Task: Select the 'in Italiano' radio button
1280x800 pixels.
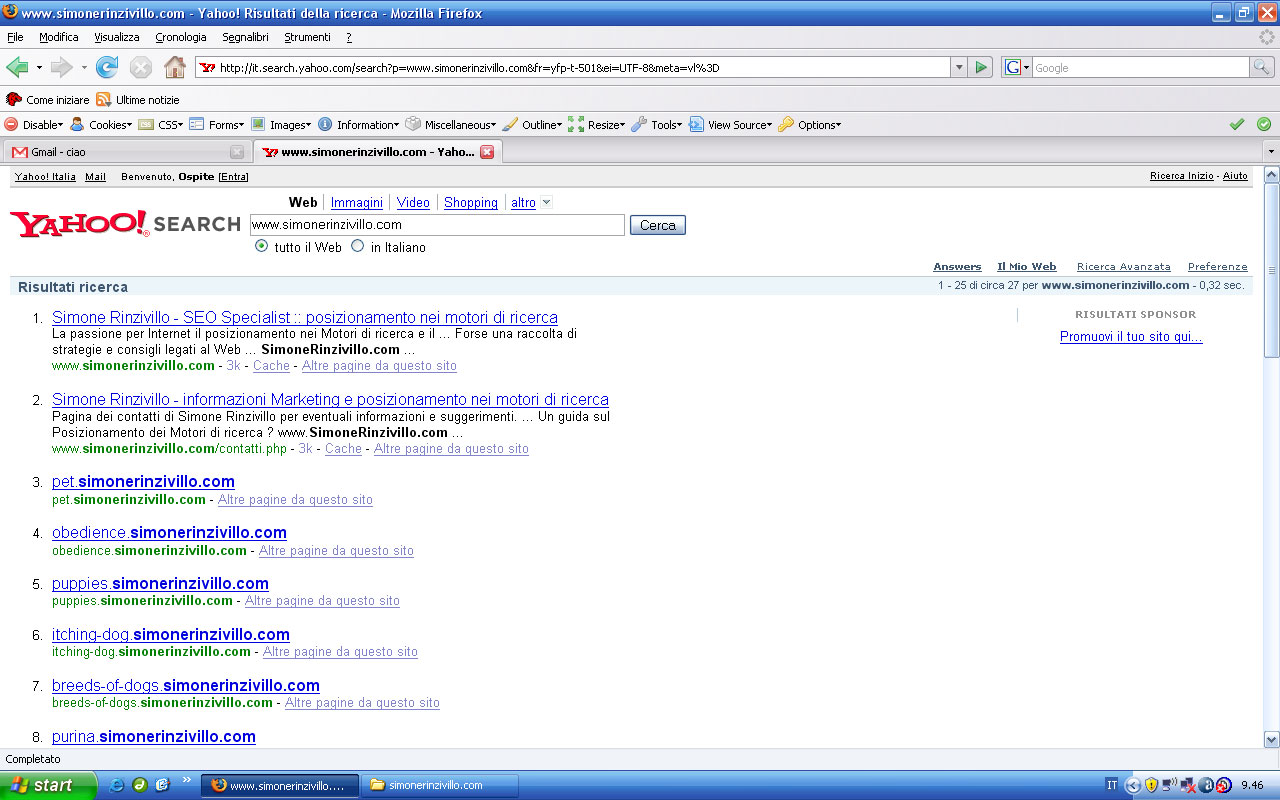Action: click(x=358, y=246)
